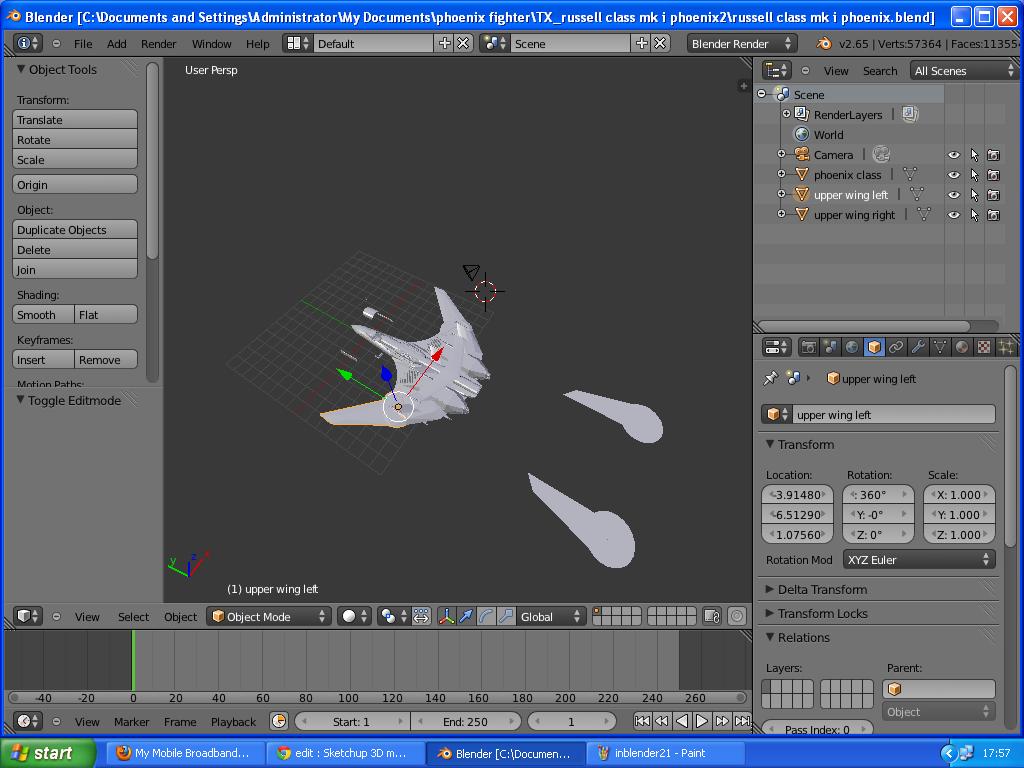Open the Rotation Mode dropdown showing XYZ Euler
Screen dimensions: 1024x768
tap(918, 560)
